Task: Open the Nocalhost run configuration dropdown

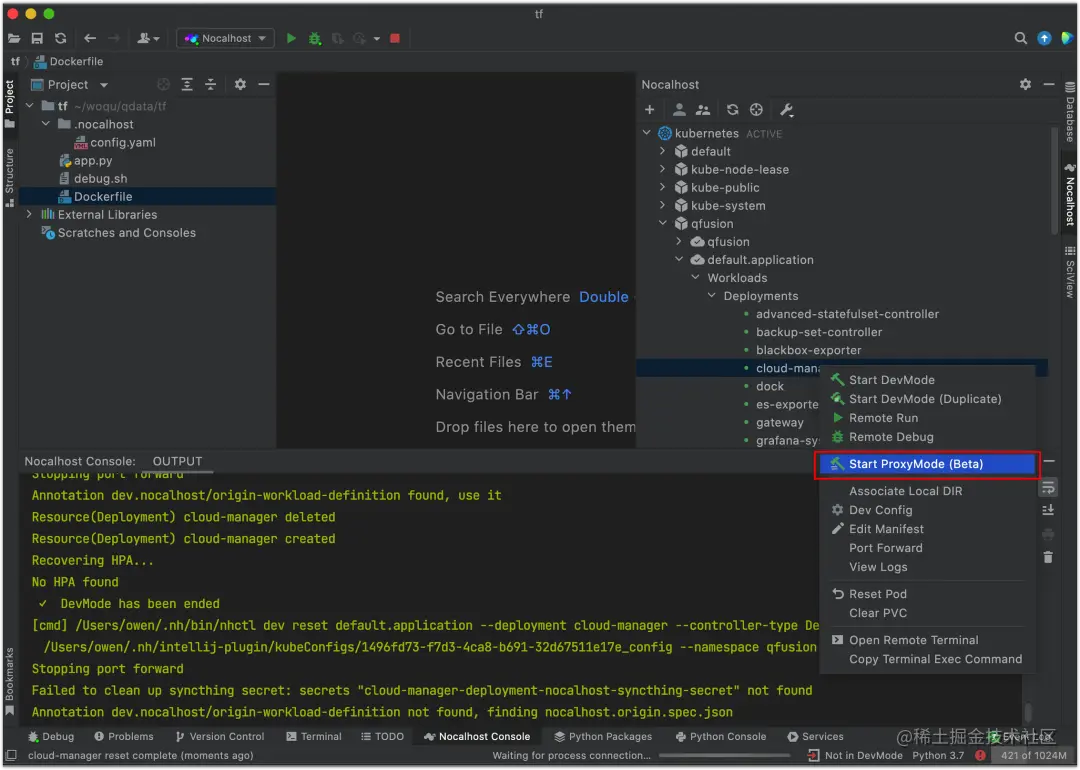Action: (225, 38)
